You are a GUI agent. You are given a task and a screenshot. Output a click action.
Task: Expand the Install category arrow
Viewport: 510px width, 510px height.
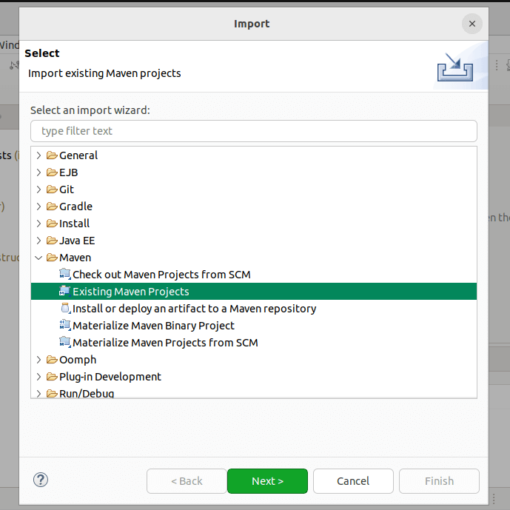[x=39, y=223]
